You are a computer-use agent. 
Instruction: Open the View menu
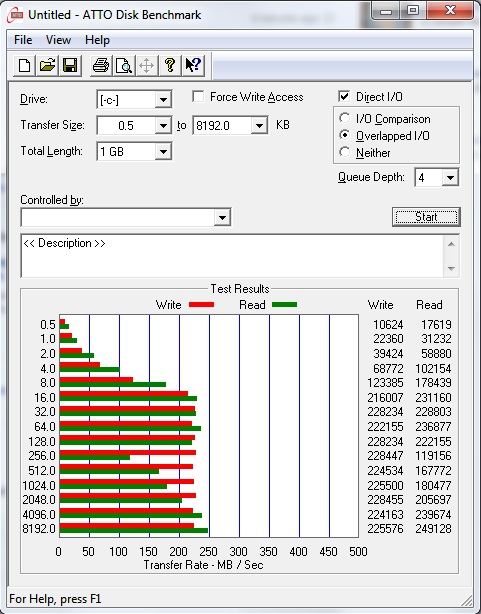(58, 40)
